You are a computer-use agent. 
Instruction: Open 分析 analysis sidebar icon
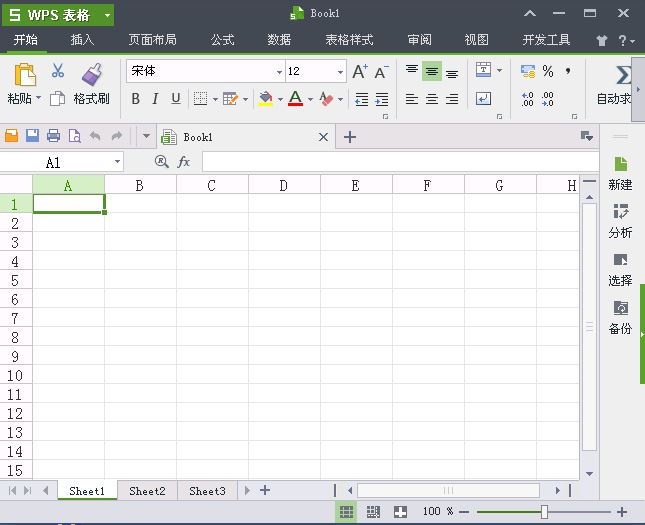point(620,211)
